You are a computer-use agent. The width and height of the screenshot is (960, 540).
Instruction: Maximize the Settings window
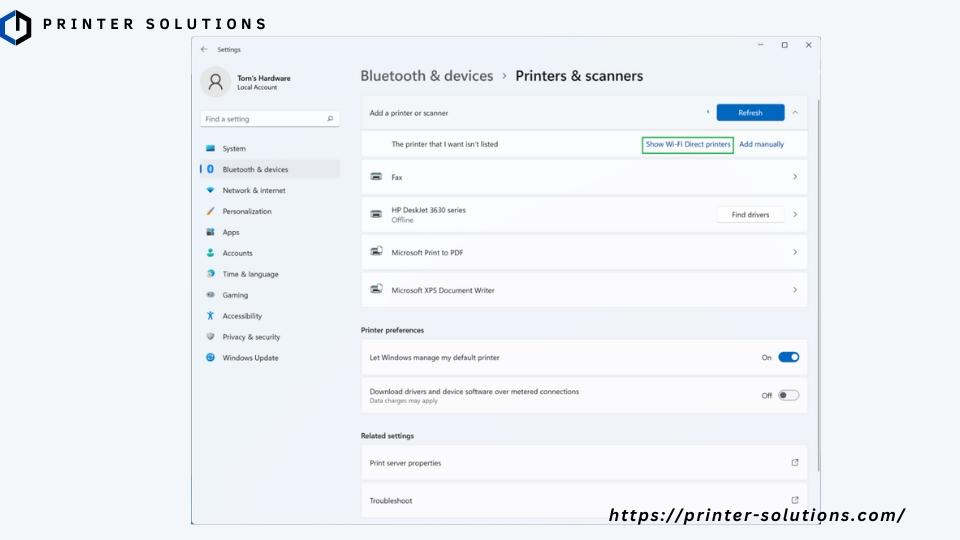784,45
